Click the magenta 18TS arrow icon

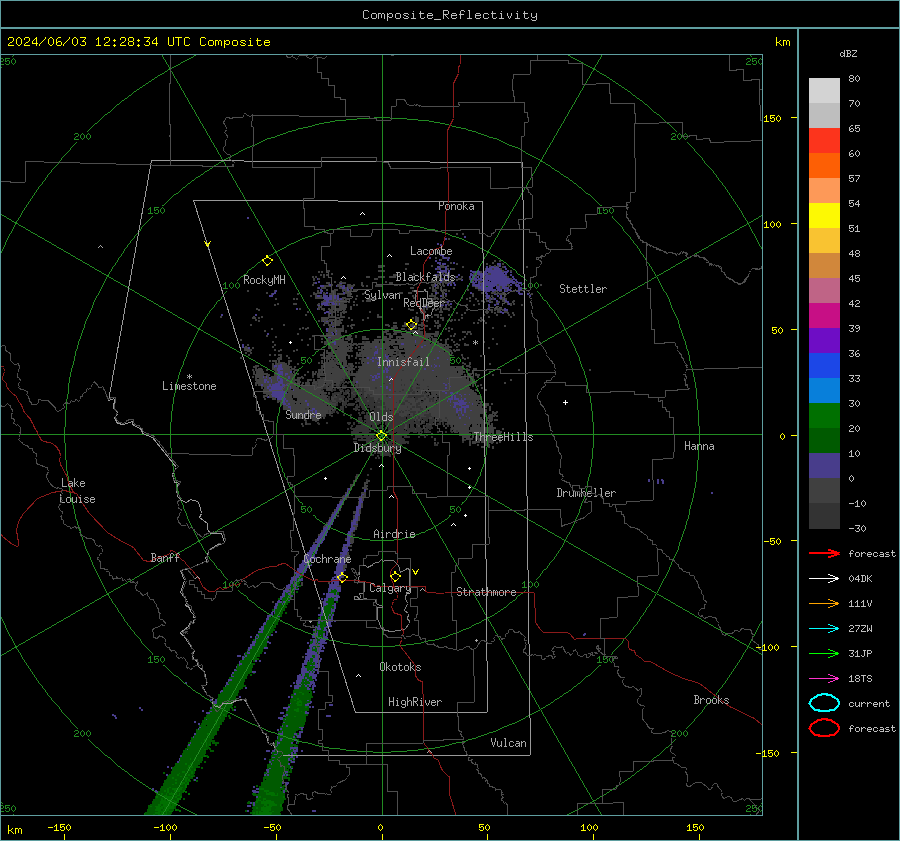(x=824, y=679)
